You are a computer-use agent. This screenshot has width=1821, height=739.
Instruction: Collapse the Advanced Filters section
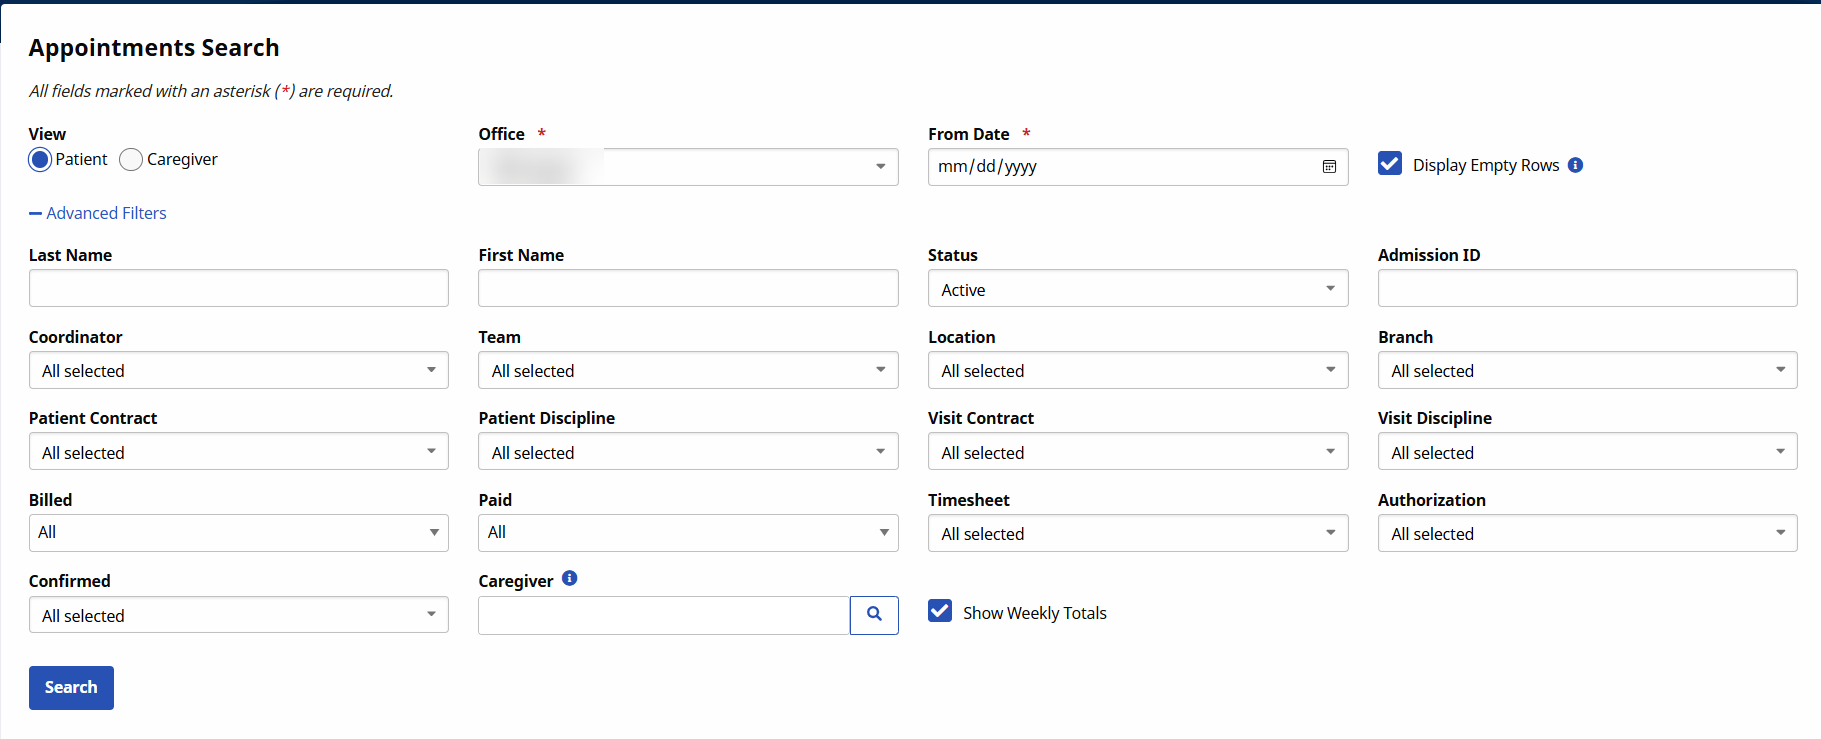(98, 213)
